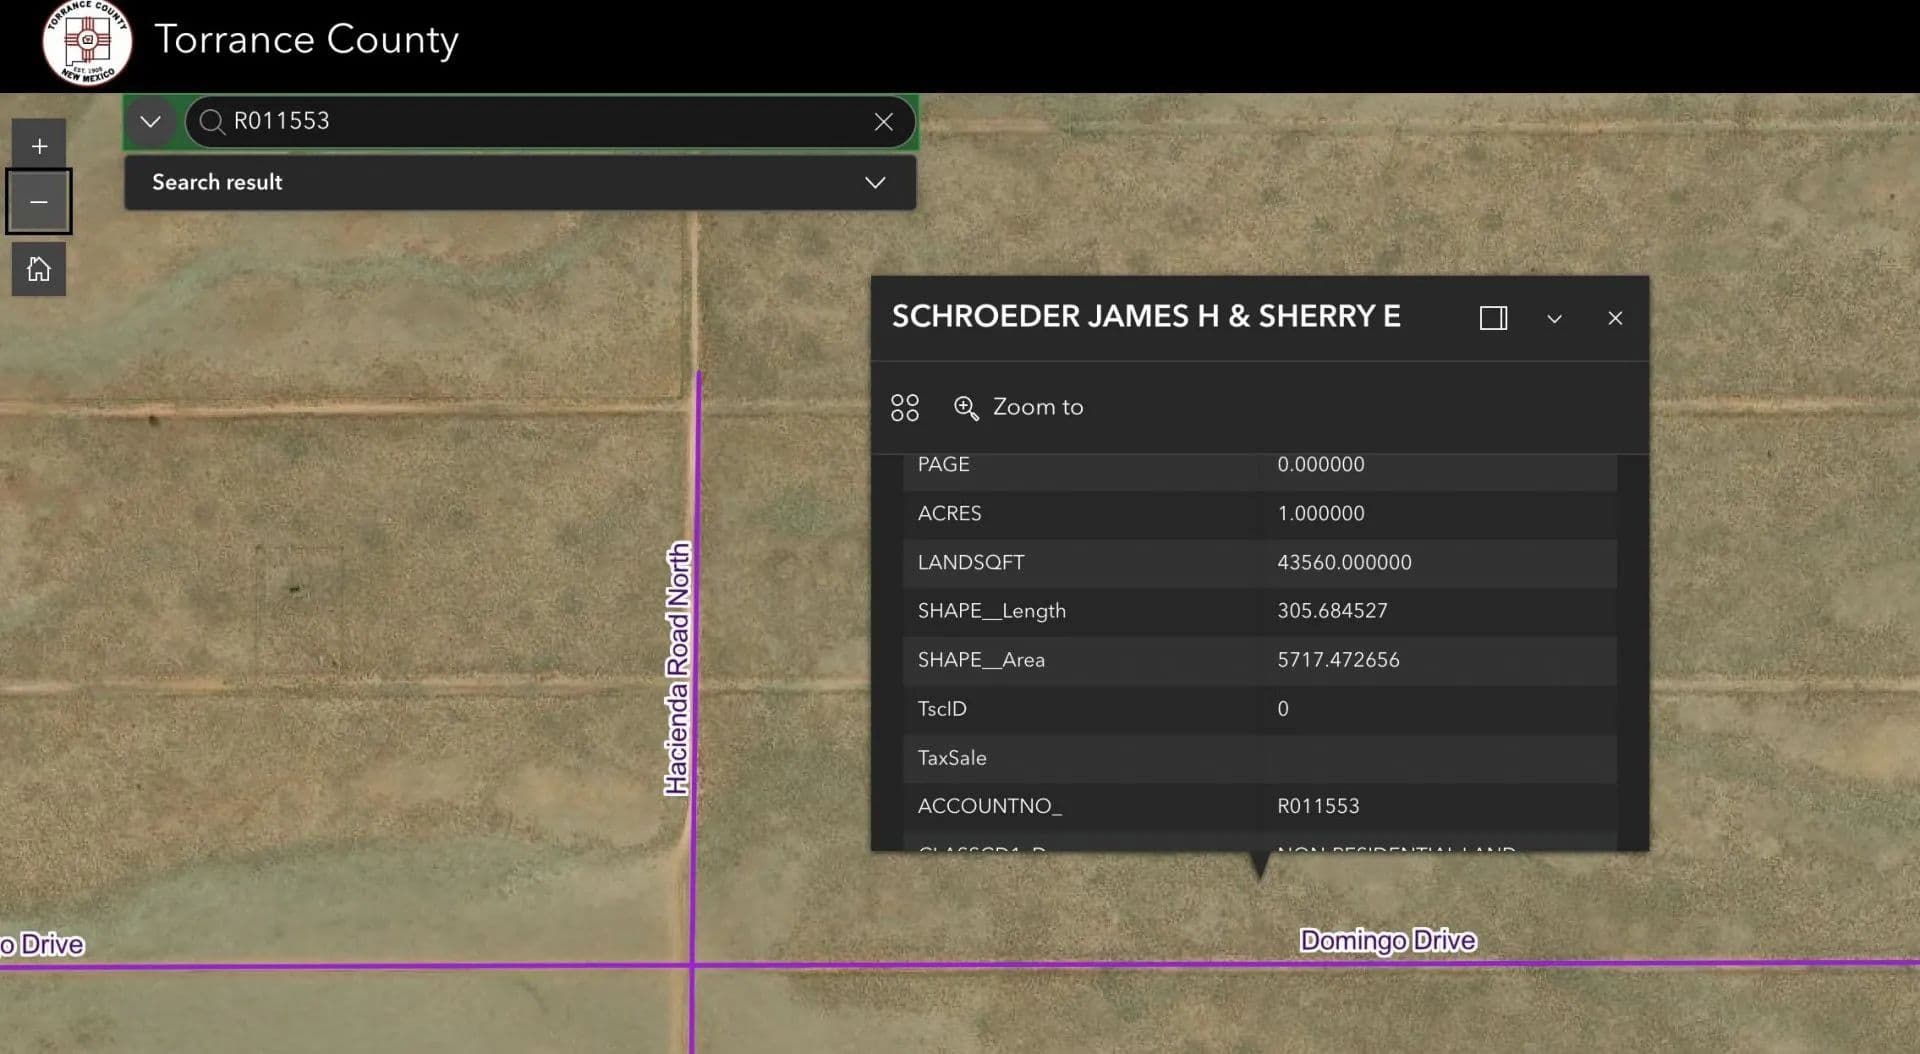
Task: Clear the R011553 search text
Action: [883, 122]
